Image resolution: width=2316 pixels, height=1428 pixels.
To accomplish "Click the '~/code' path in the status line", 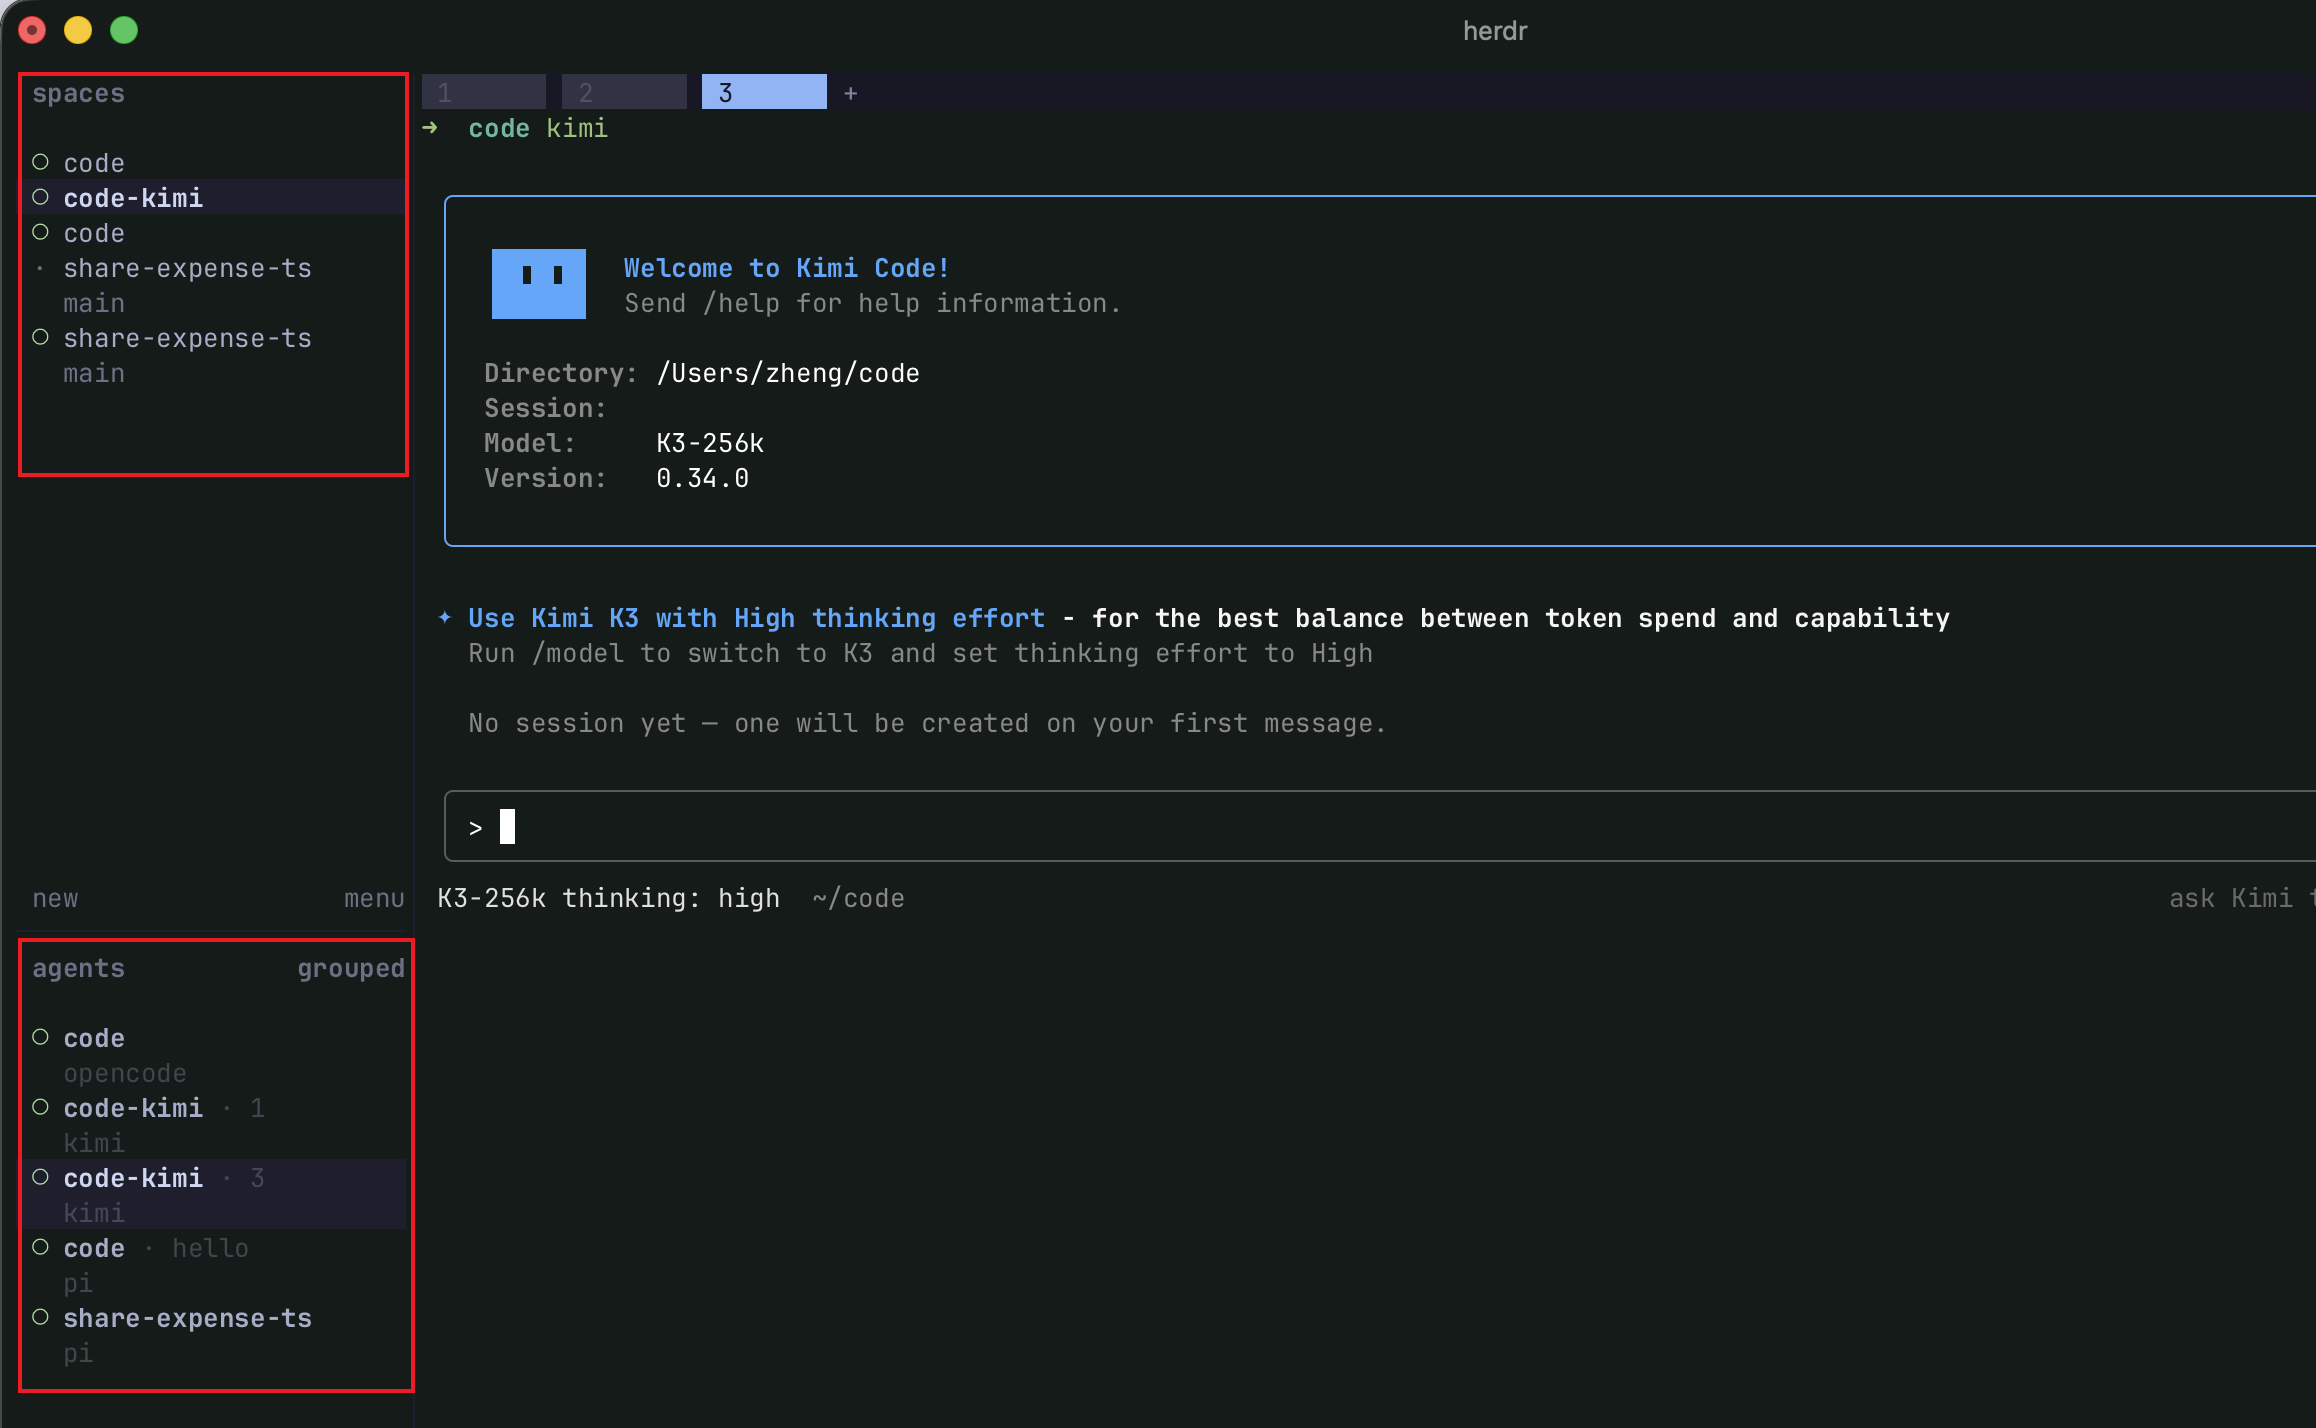I will tap(858, 898).
